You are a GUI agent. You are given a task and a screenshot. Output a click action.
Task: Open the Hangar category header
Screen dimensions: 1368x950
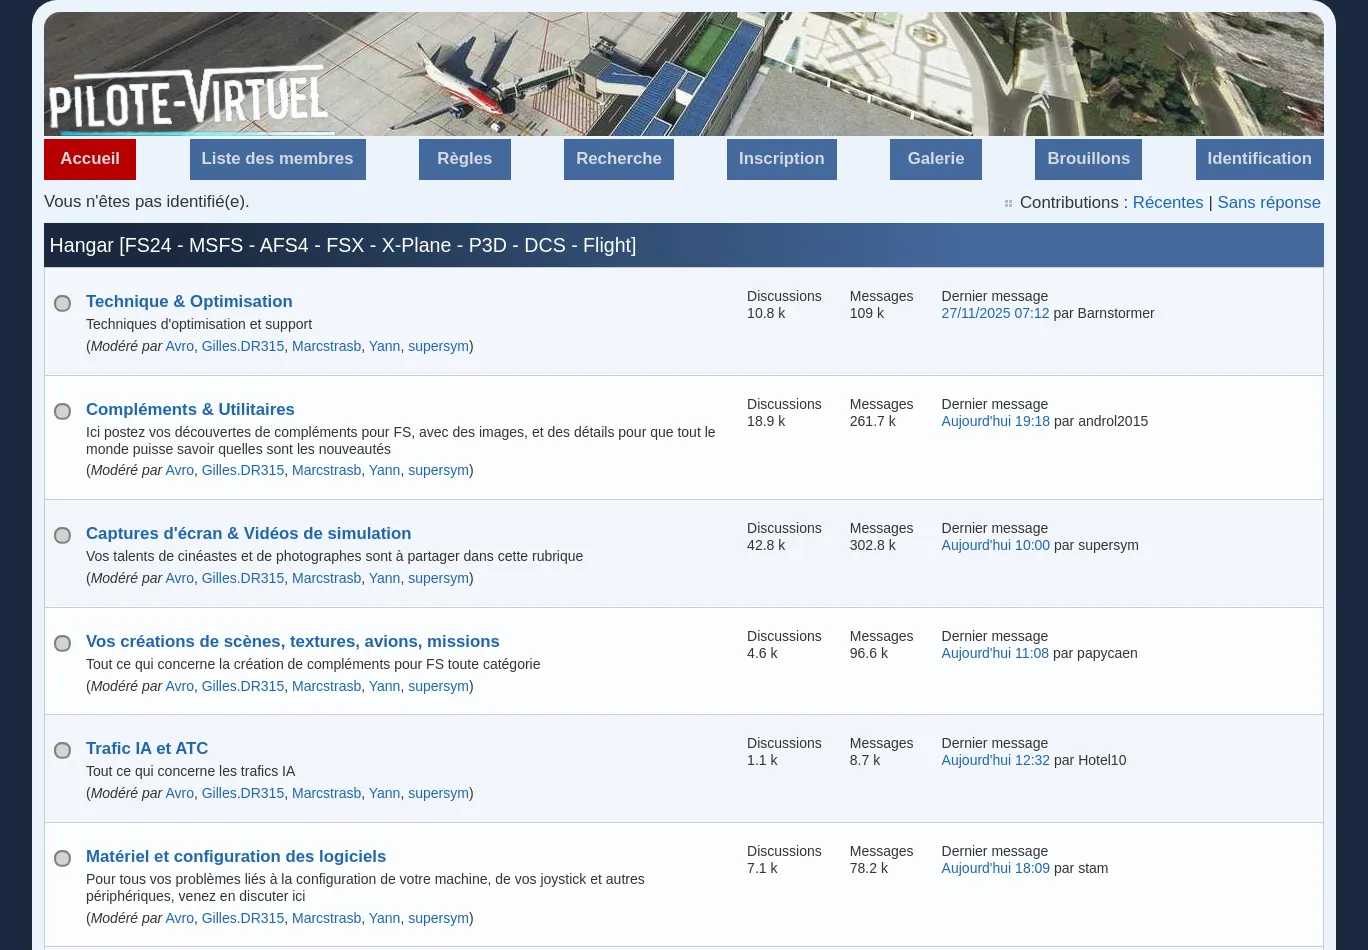(342, 245)
